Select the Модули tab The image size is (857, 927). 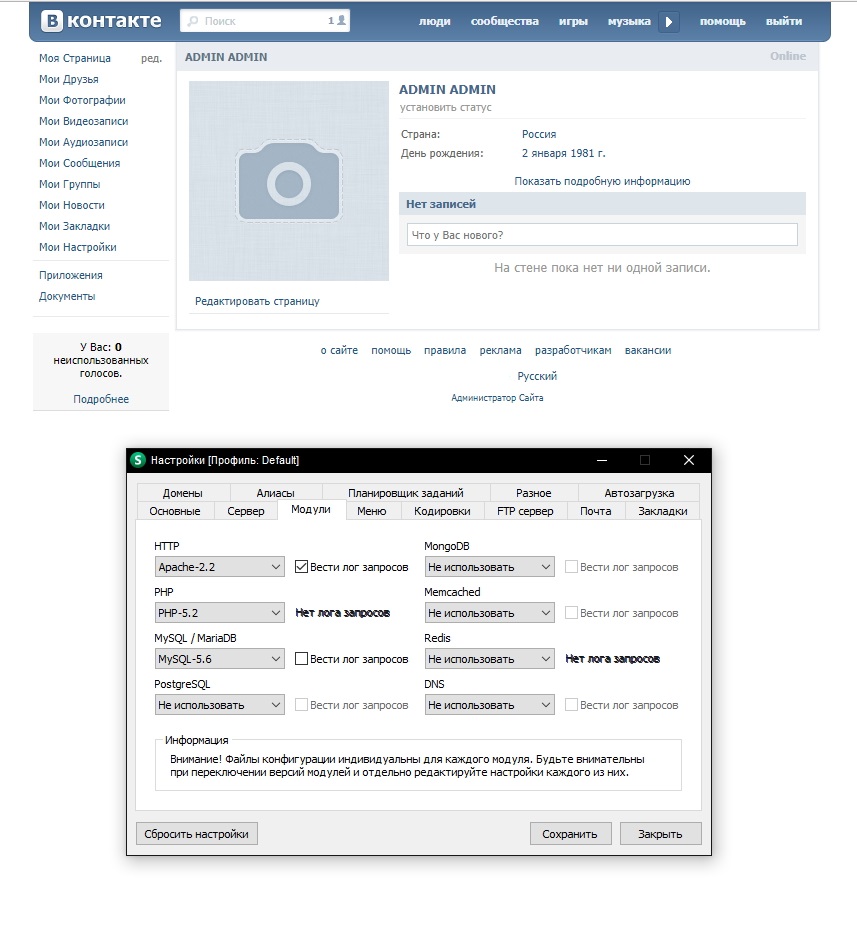pyautogui.click(x=311, y=509)
